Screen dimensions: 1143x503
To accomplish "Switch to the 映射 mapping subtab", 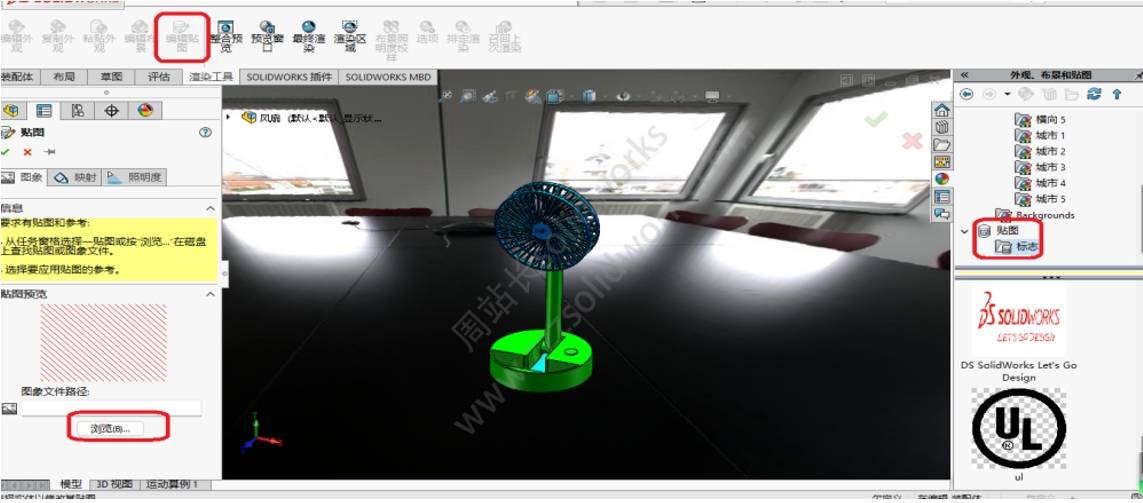I will coord(75,176).
